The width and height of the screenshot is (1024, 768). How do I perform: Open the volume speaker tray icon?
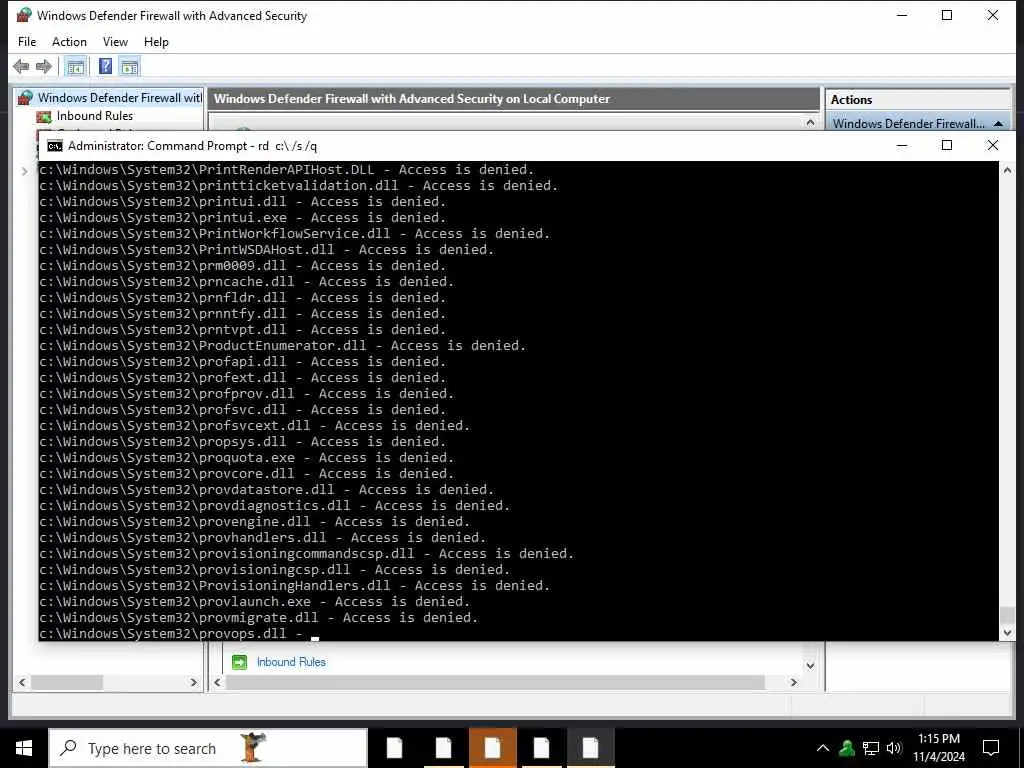coord(894,748)
